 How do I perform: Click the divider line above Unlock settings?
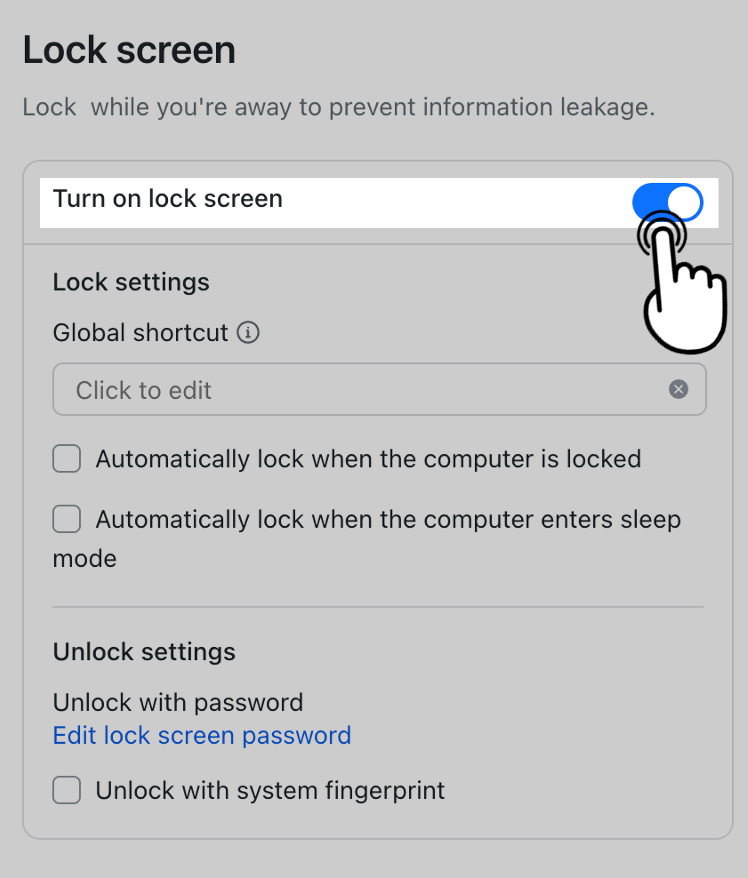coord(378,606)
